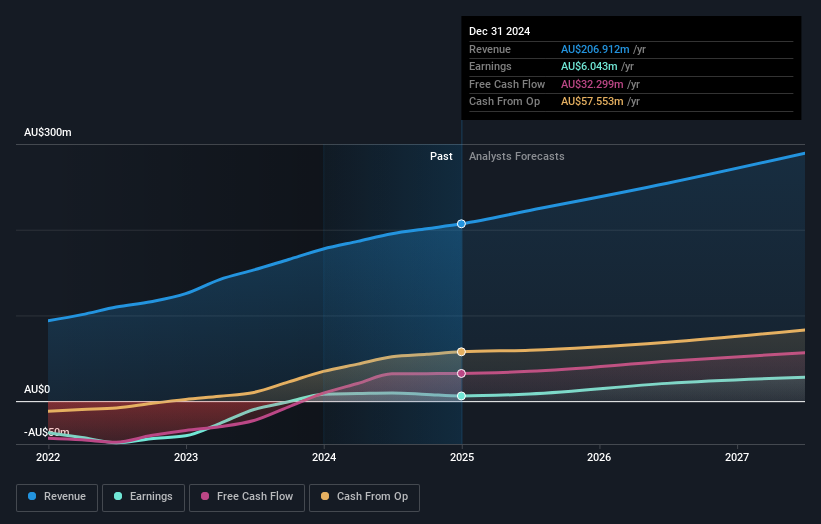Image resolution: width=821 pixels, height=524 pixels.
Task: Click the Free Cash Flow label in tooltip
Action: [x=507, y=84]
